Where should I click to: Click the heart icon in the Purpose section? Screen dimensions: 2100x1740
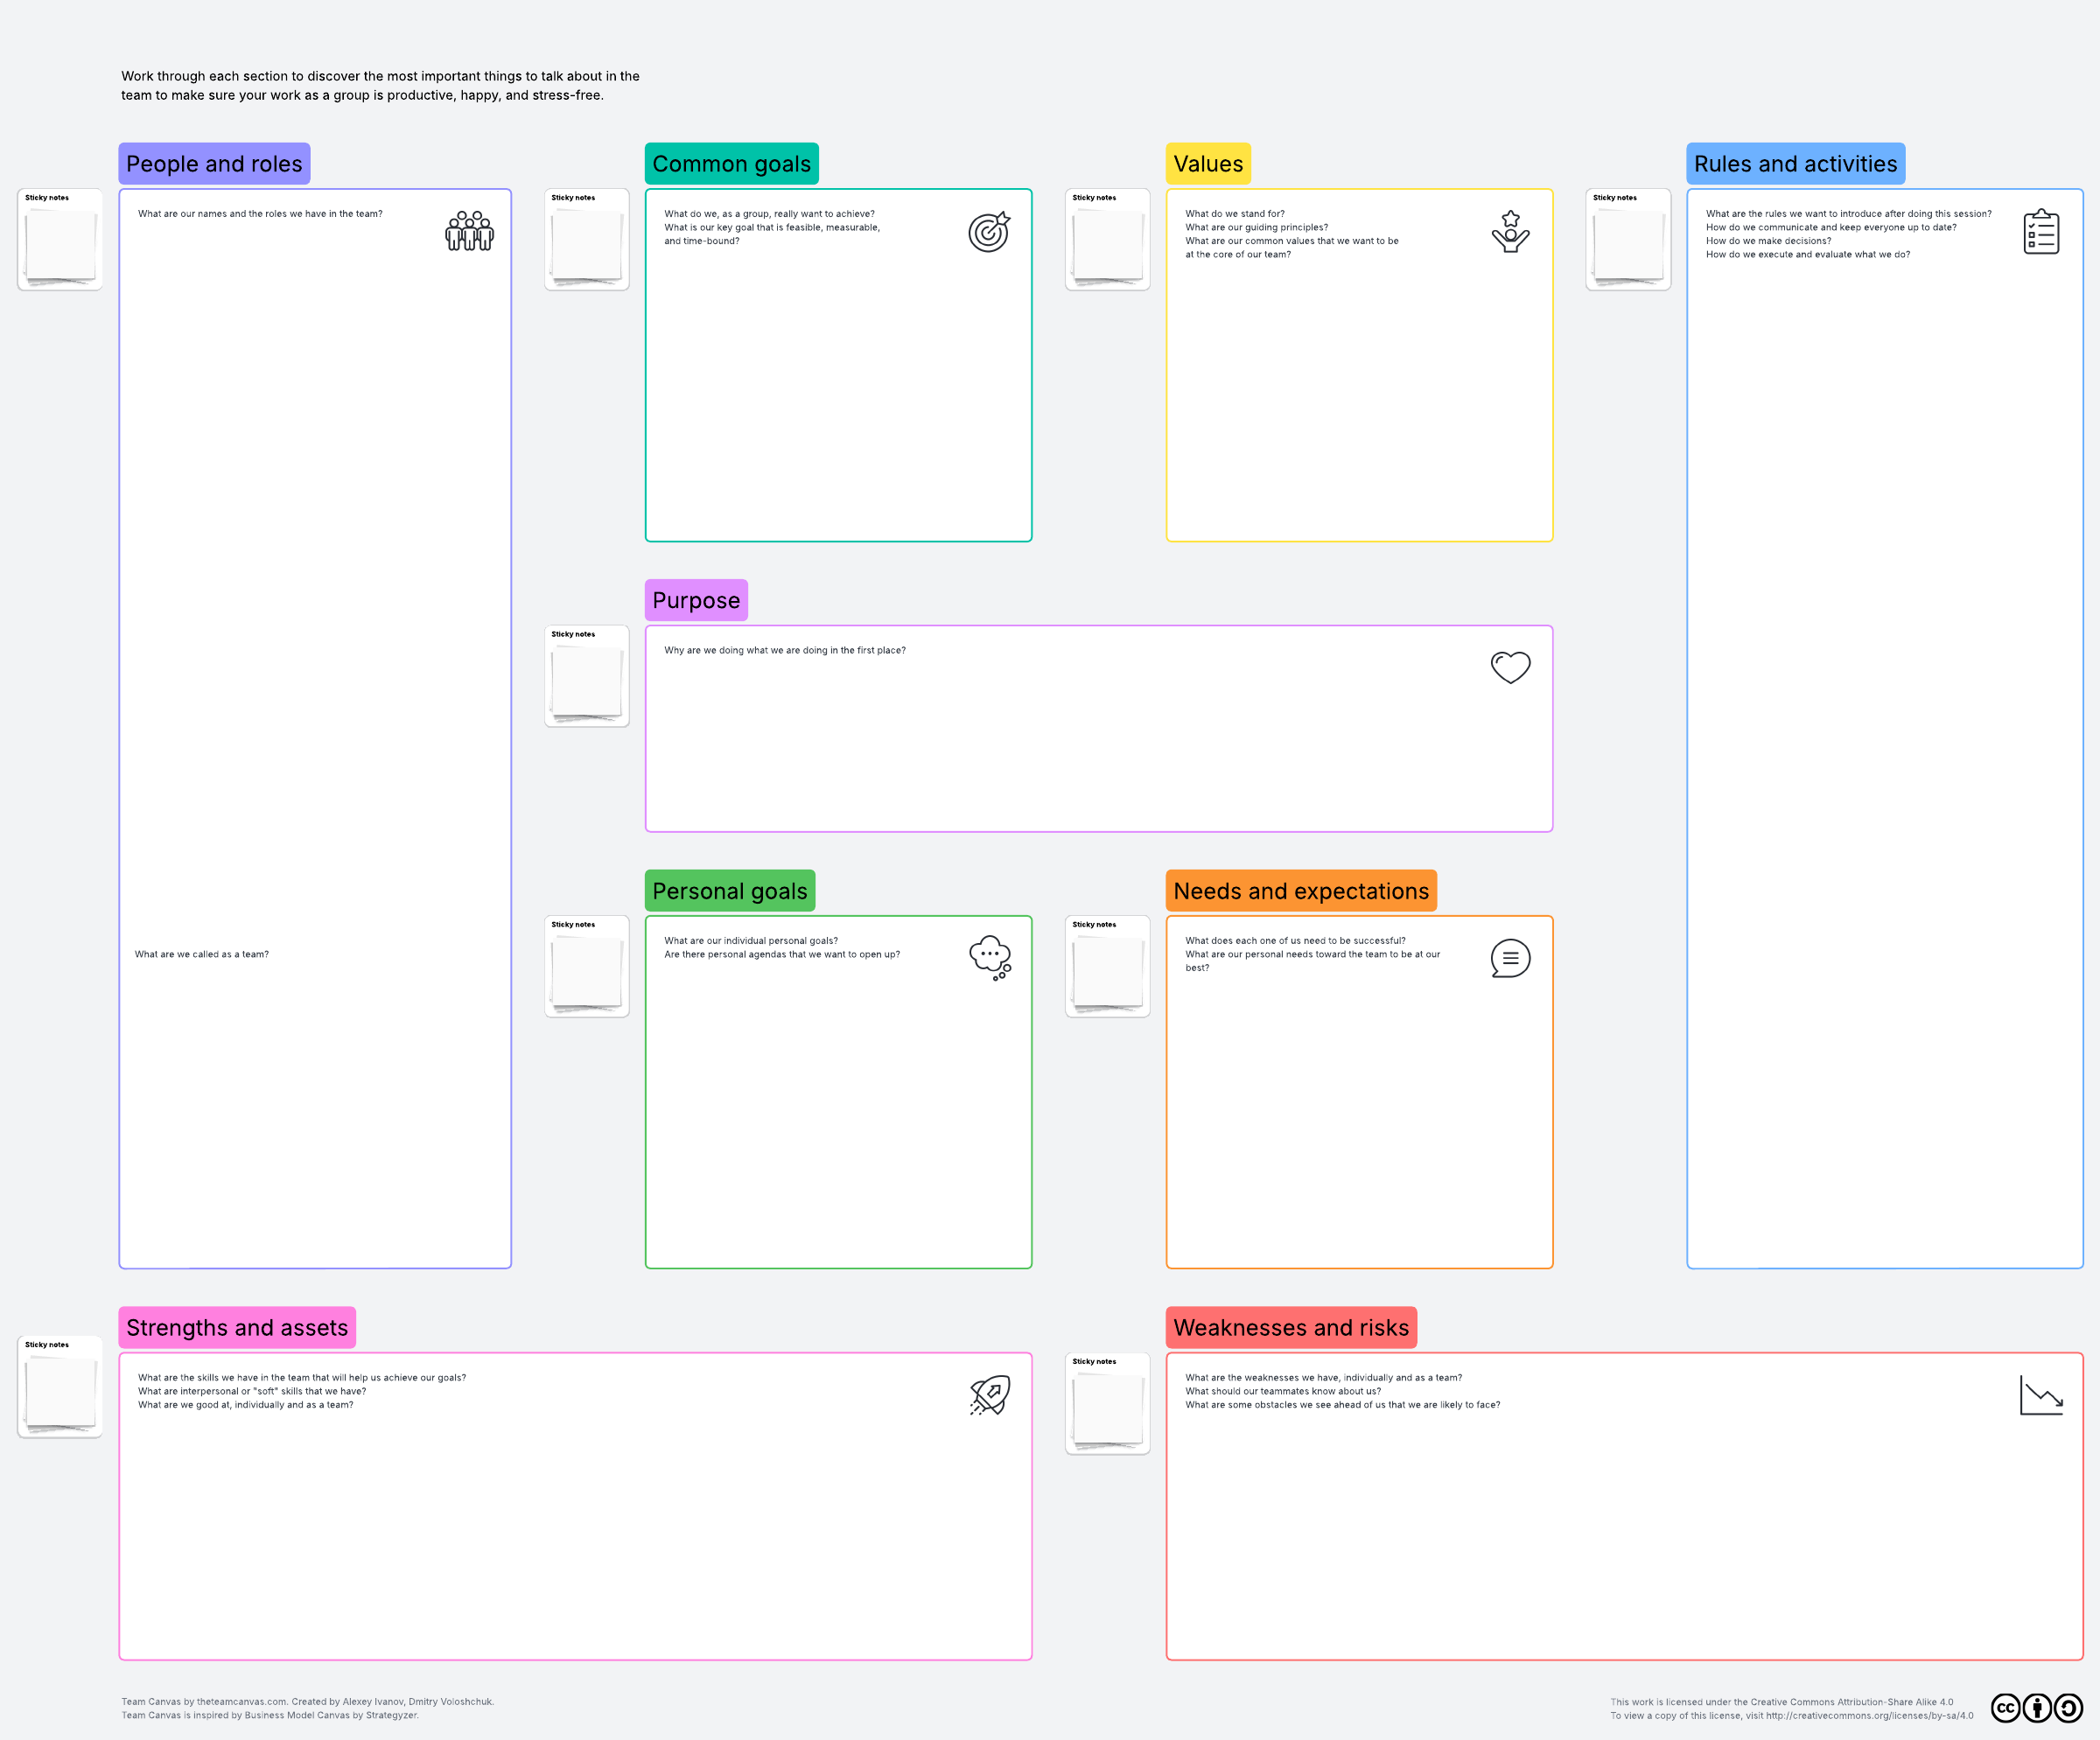tap(1510, 667)
